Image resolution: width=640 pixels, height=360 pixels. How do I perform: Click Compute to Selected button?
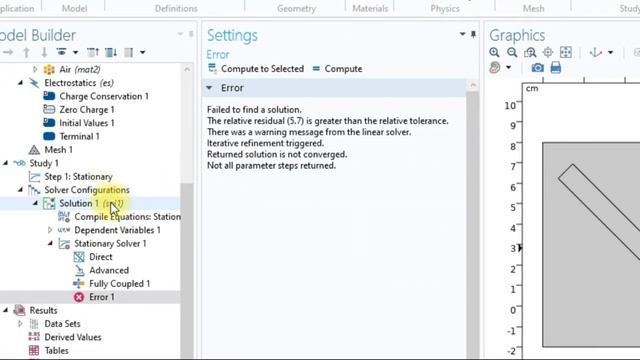256,69
